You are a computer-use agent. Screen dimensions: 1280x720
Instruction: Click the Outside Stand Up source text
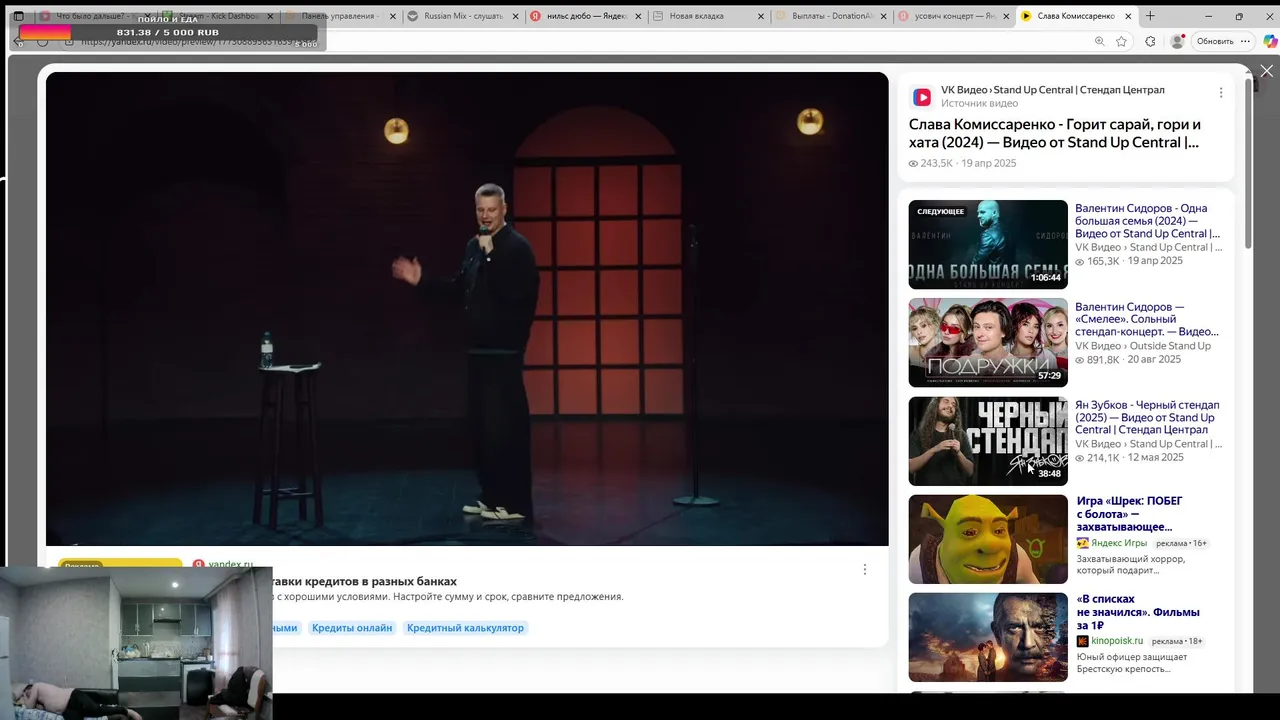tap(1170, 346)
